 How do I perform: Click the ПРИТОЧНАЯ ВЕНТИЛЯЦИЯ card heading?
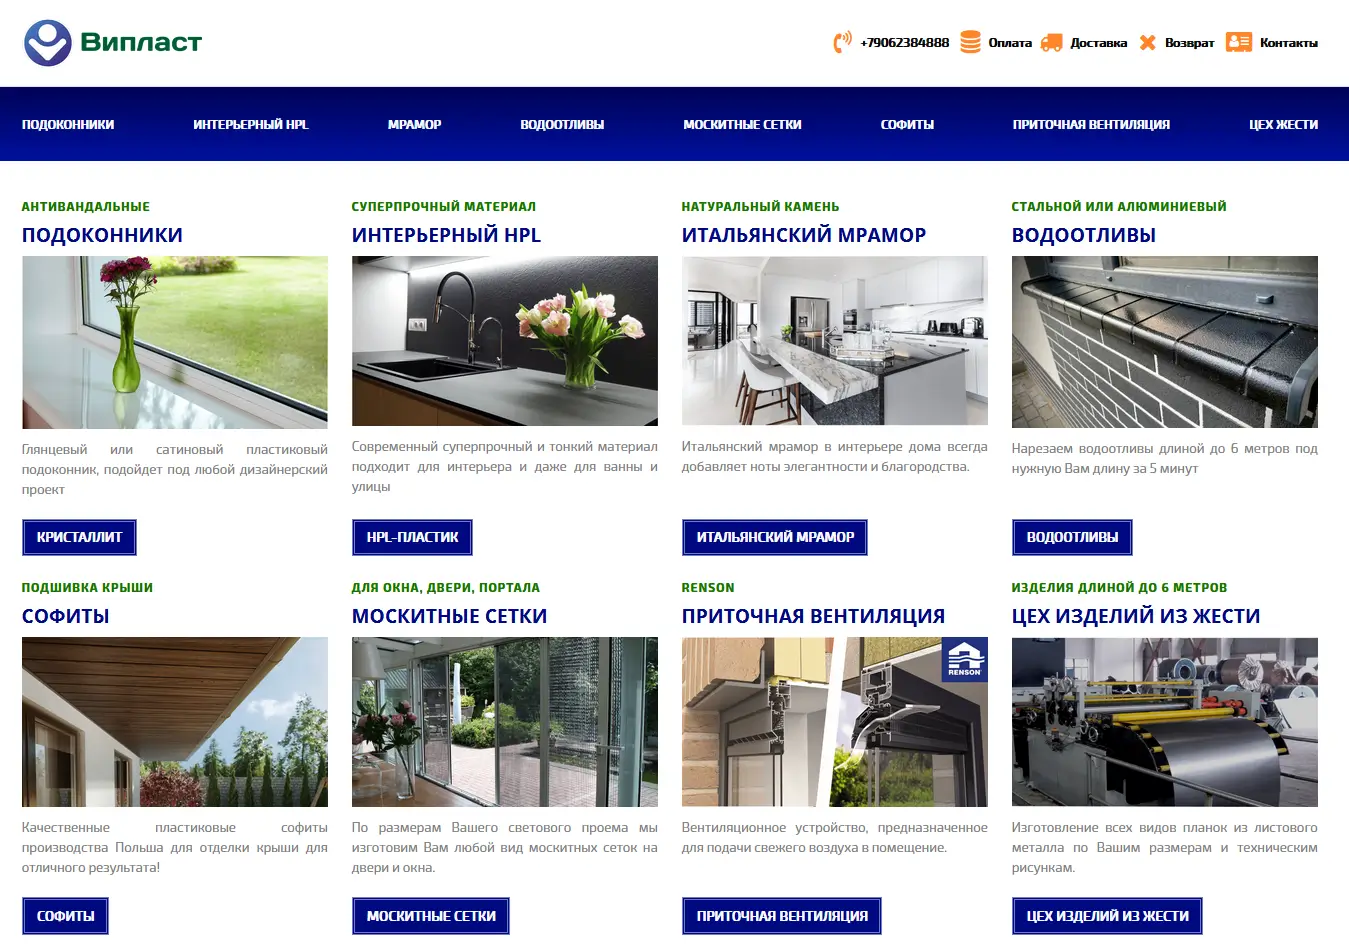point(813,616)
